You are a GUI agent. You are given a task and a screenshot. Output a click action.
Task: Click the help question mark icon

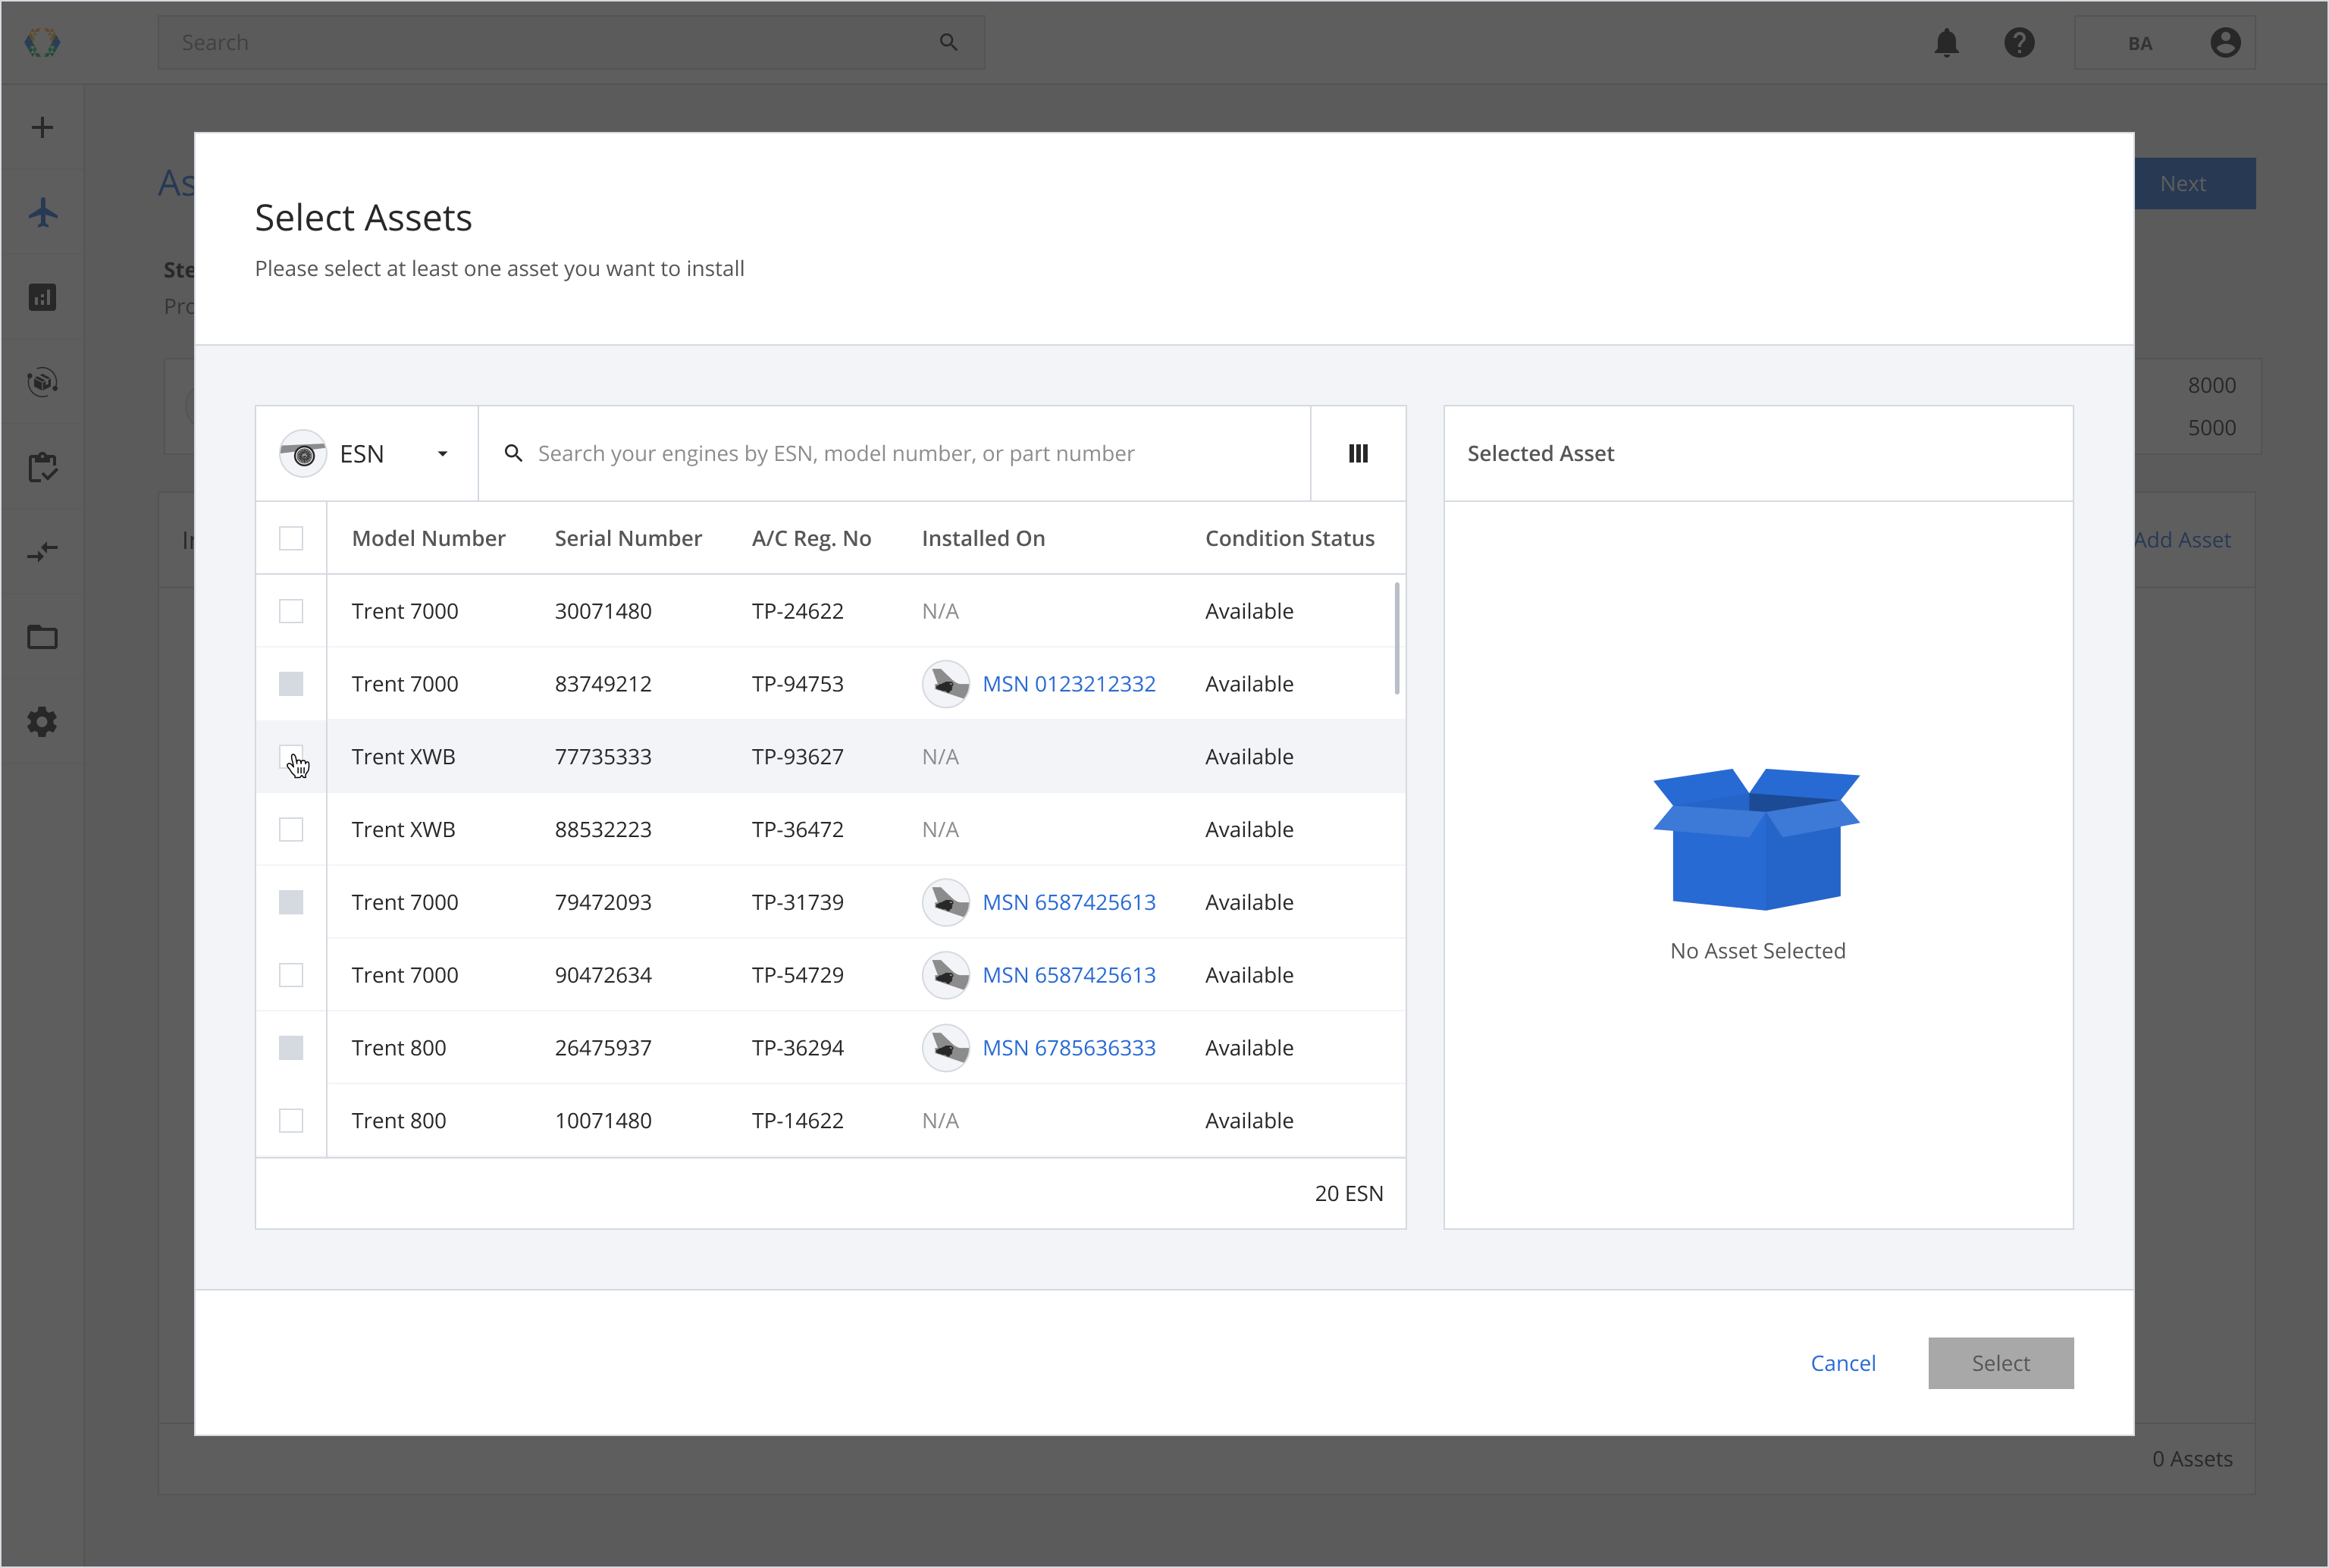(x=2019, y=42)
